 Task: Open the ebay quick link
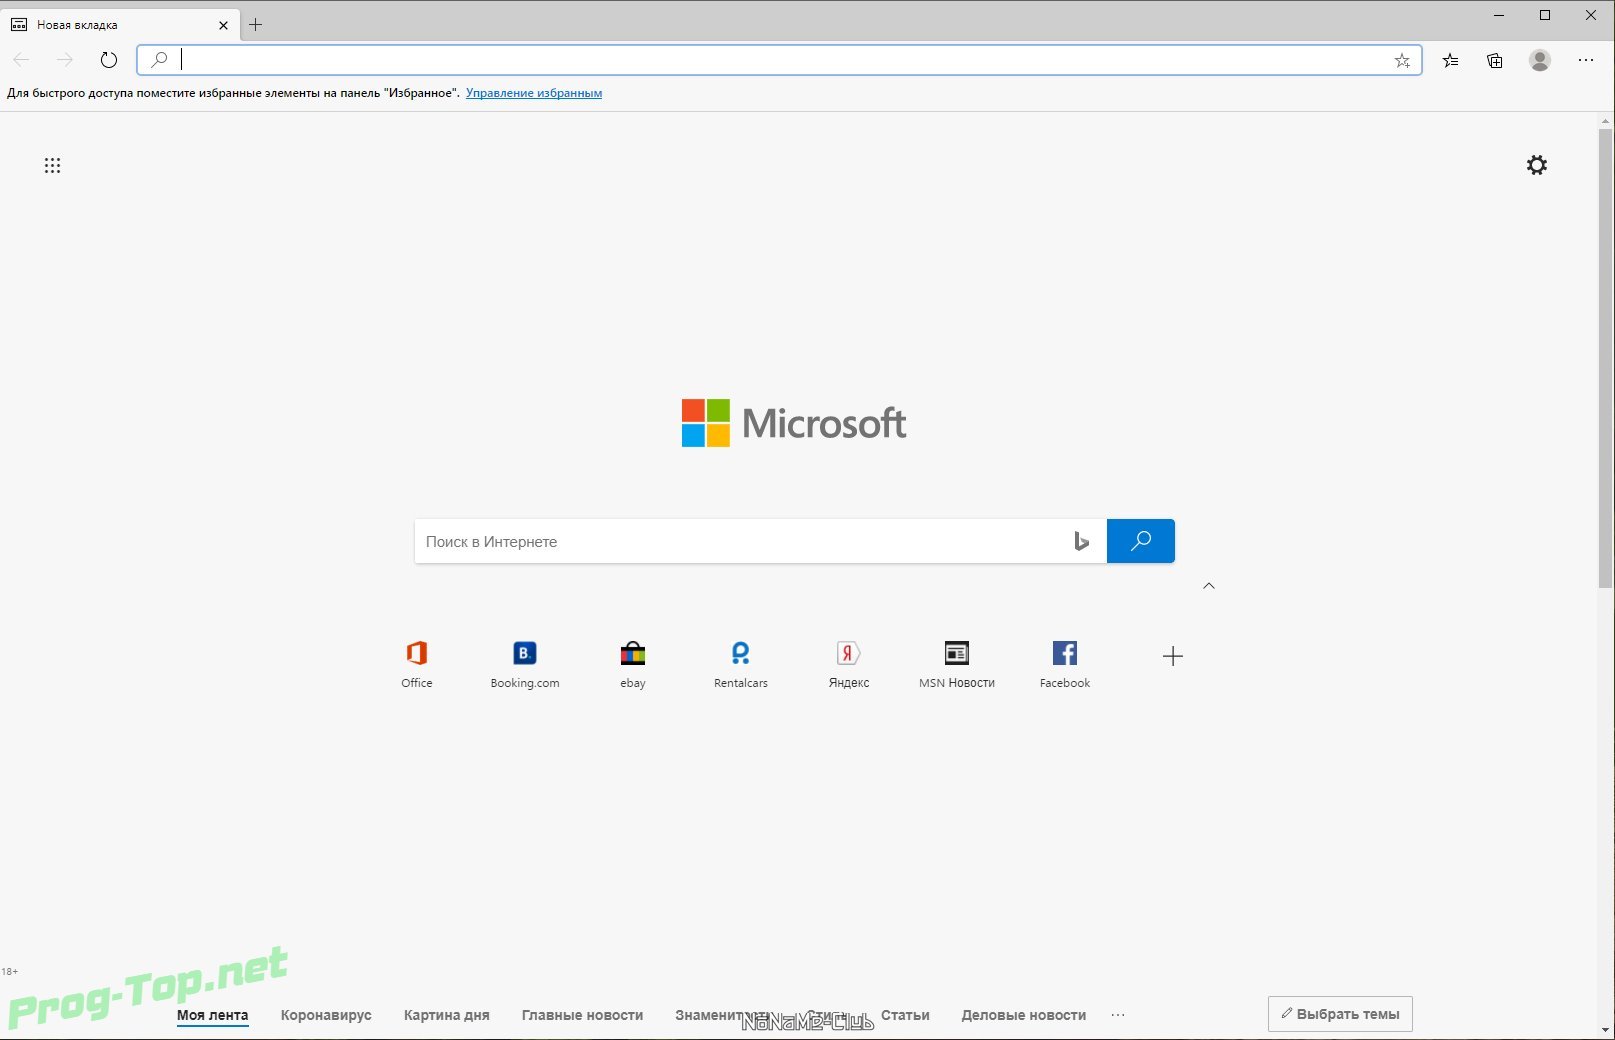633,665
